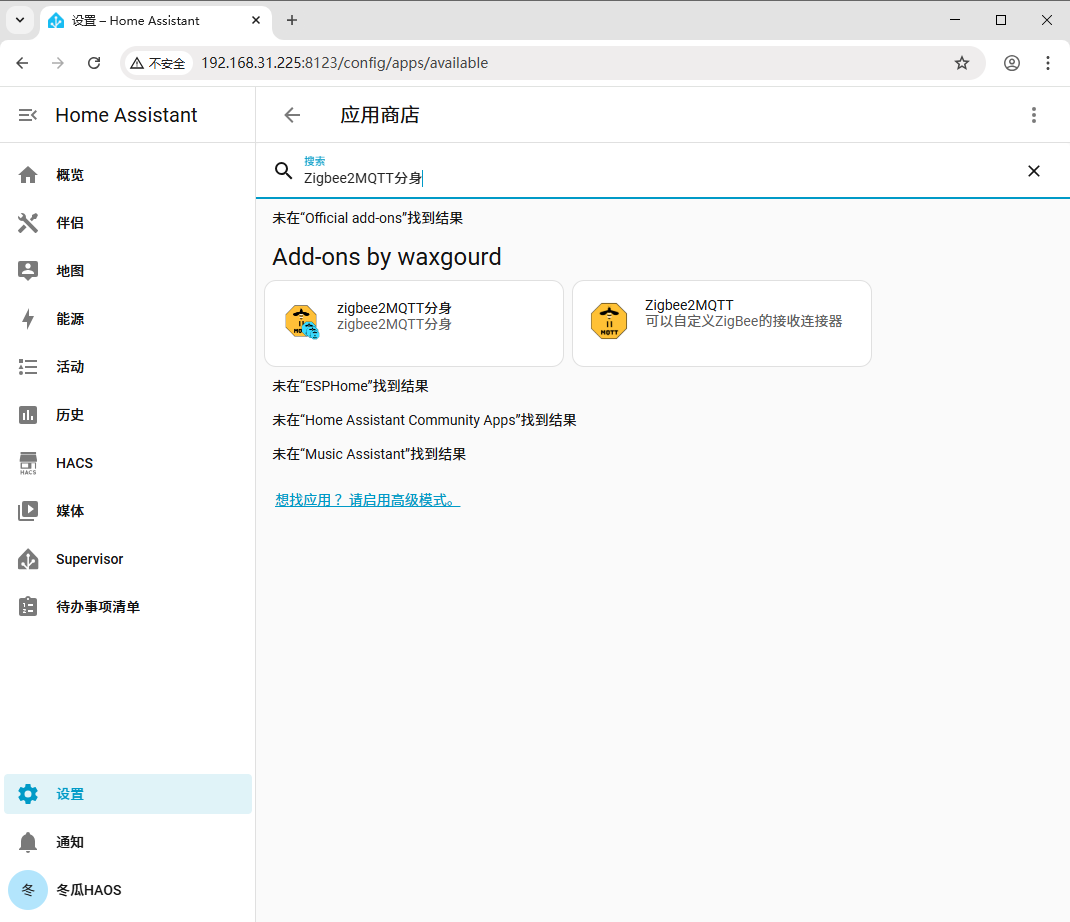Click the map icon beside 地图
The image size is (1070, 922).
[x=28, y=271]
